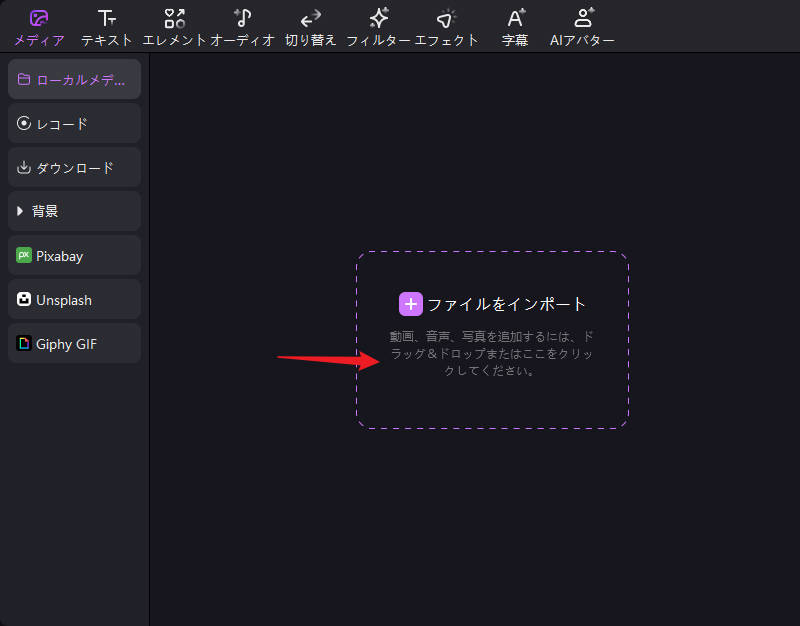Open the ダウンロード (Downloads) section

tap(73, 166)
